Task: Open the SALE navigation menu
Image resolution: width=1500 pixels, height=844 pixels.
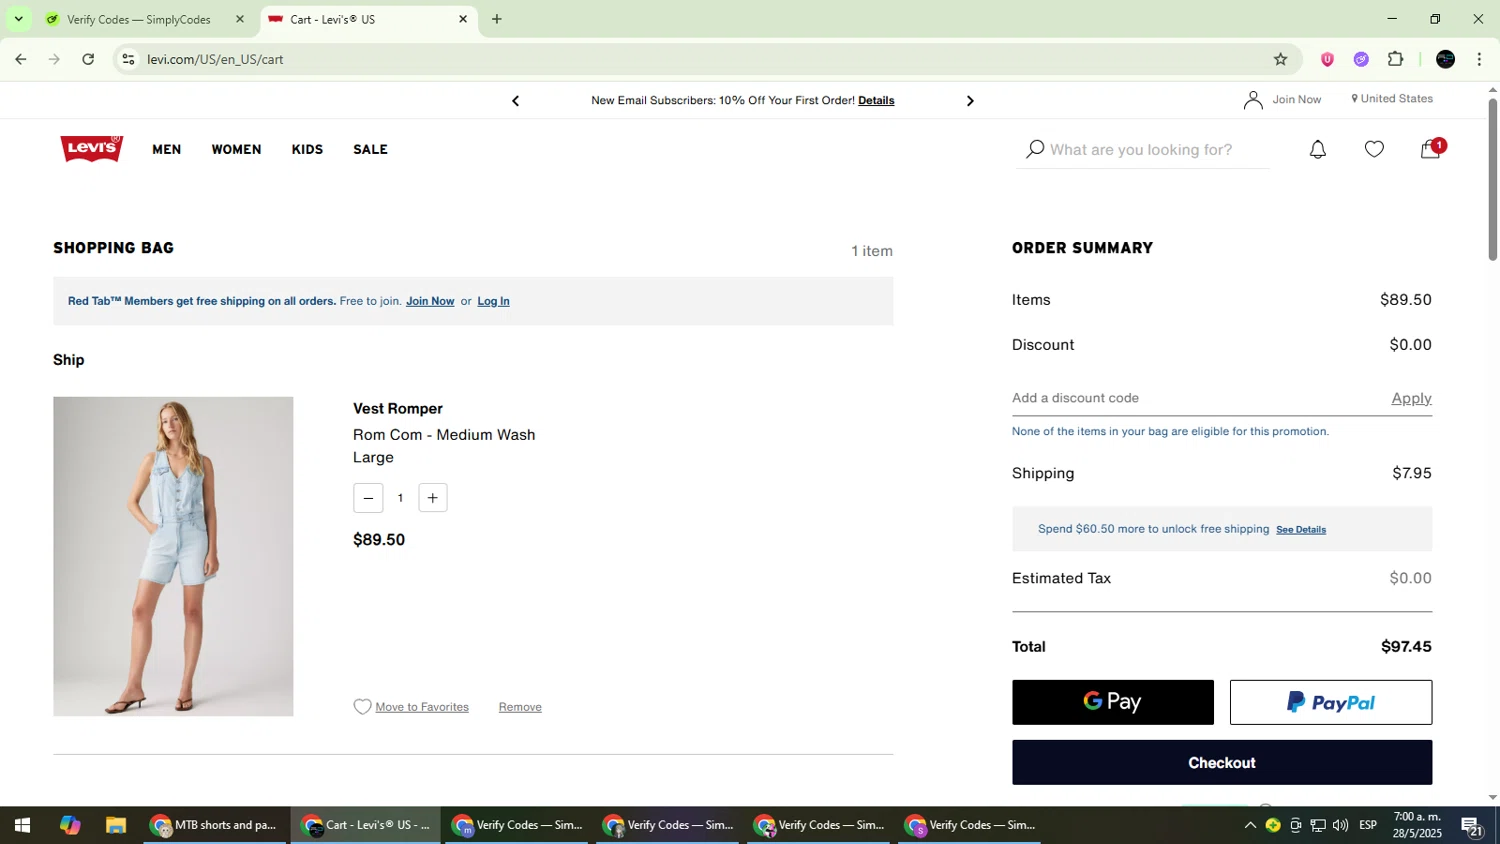Action: [x=370, y=149]
